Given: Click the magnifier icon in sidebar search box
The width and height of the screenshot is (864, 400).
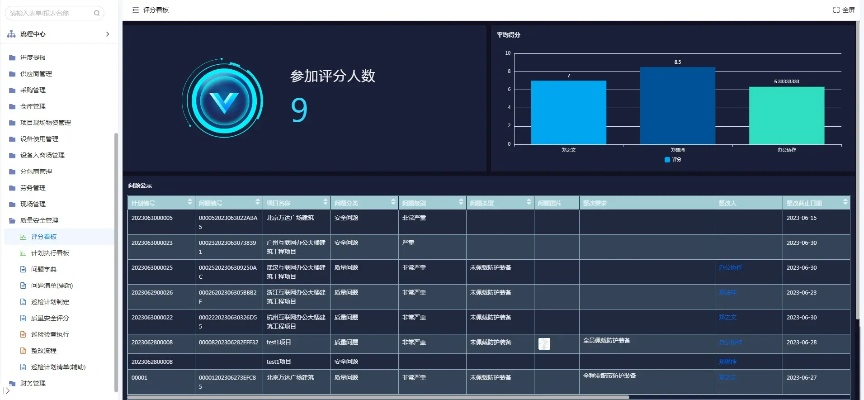Looking at the screenshot, I should tap(96, 14).
